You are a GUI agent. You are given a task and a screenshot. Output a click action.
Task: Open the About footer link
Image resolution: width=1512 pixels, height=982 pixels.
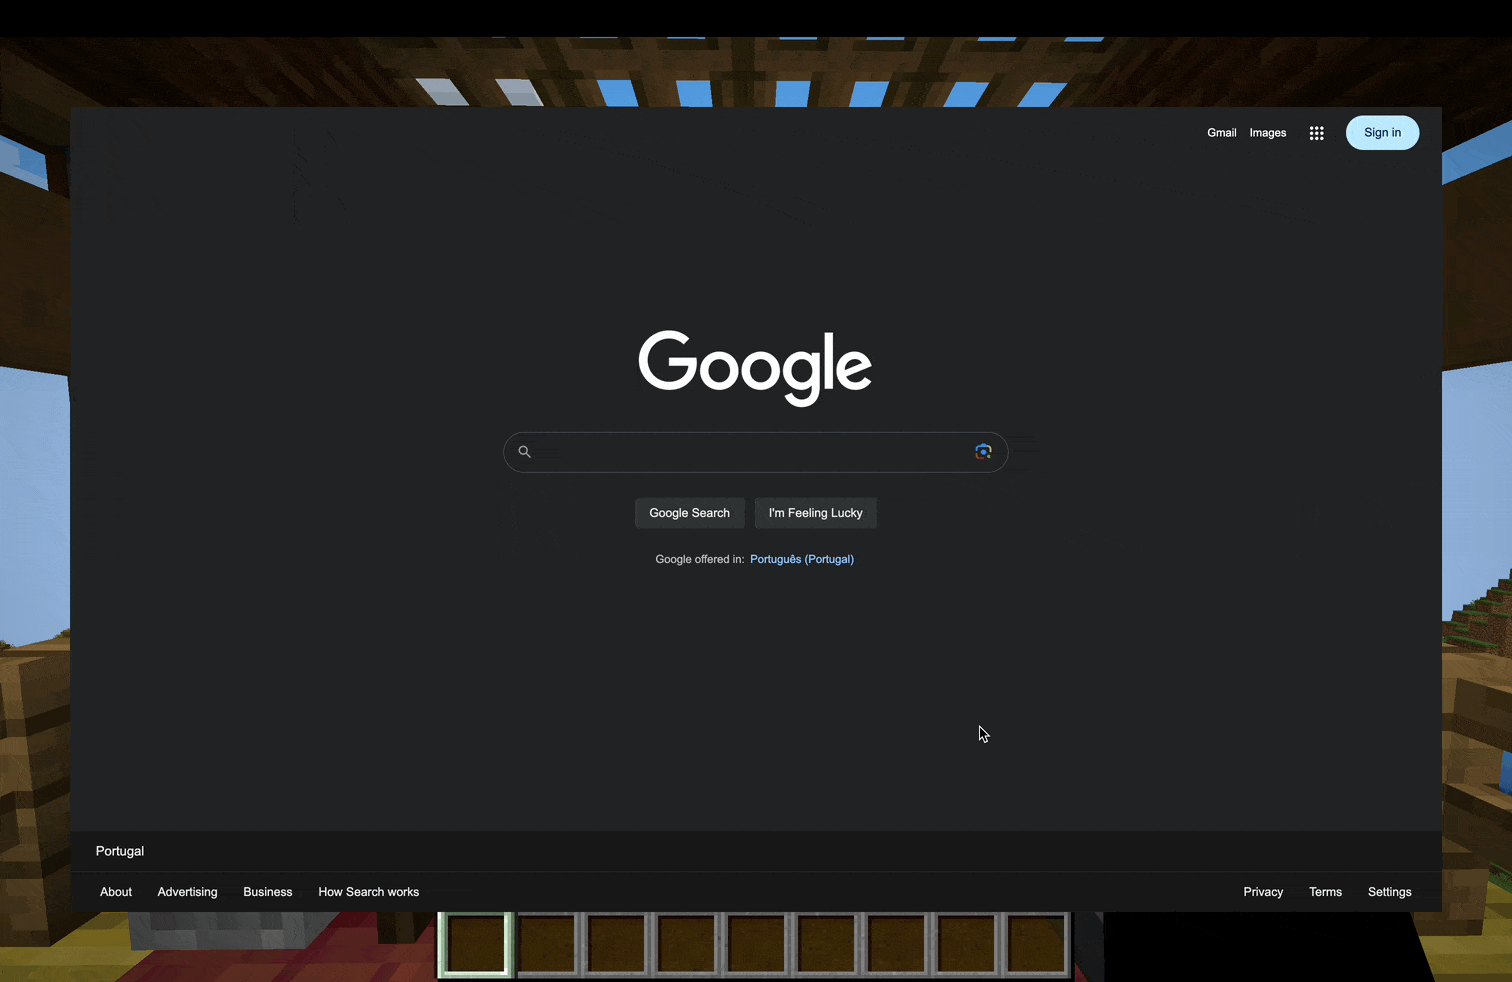(116, 892)
